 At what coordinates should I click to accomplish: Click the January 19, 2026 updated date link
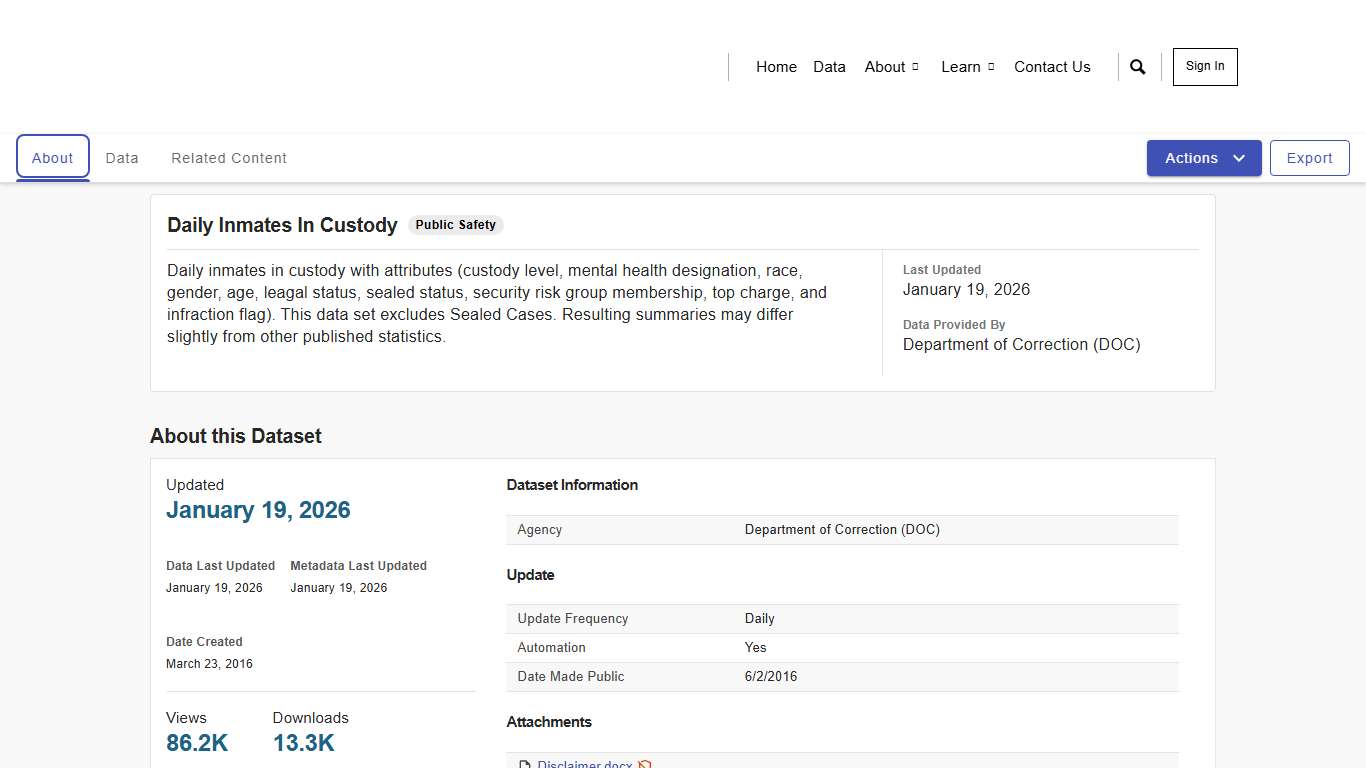pyautogui.click(x=258, y=510)
